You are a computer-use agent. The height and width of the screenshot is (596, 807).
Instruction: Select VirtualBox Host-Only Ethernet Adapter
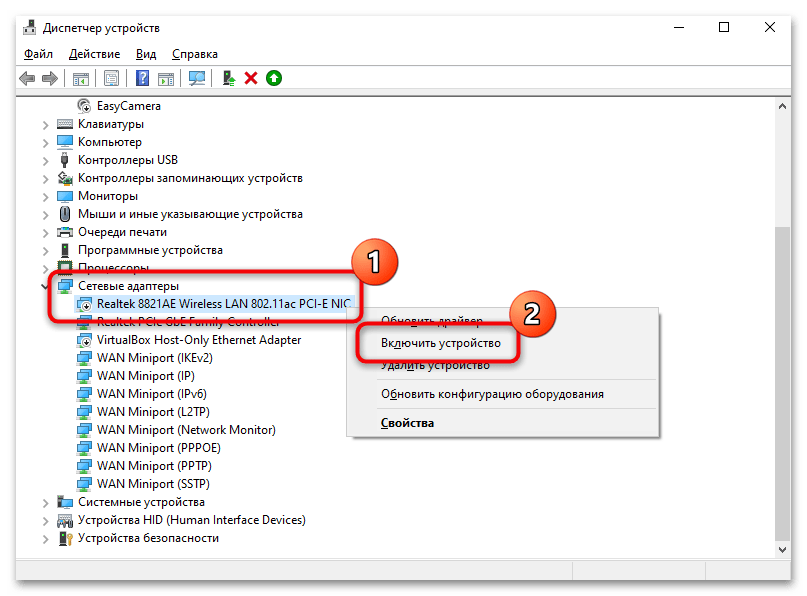click(x=198, y=340)
